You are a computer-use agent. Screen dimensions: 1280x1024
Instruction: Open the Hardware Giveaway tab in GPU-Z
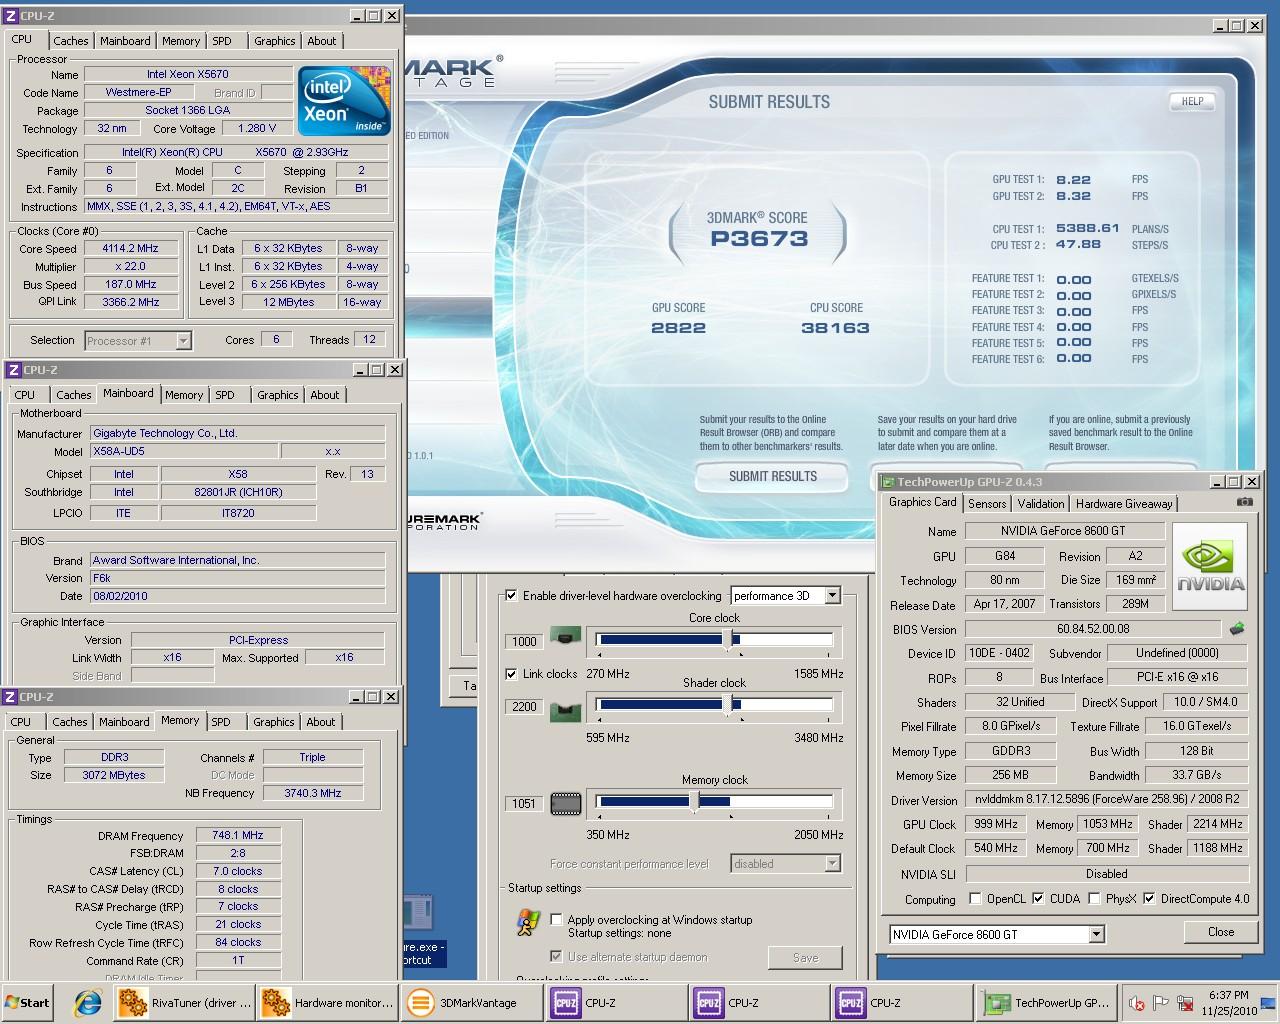tap(1124, 504)
